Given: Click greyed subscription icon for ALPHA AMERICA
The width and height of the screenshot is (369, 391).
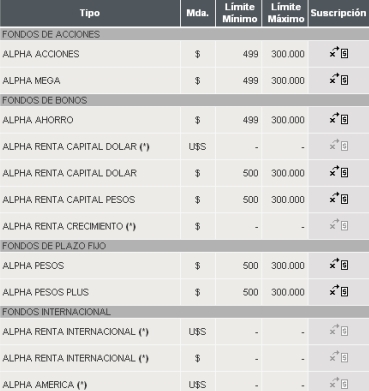Looking at the screenshot, I should coord(339,383).
